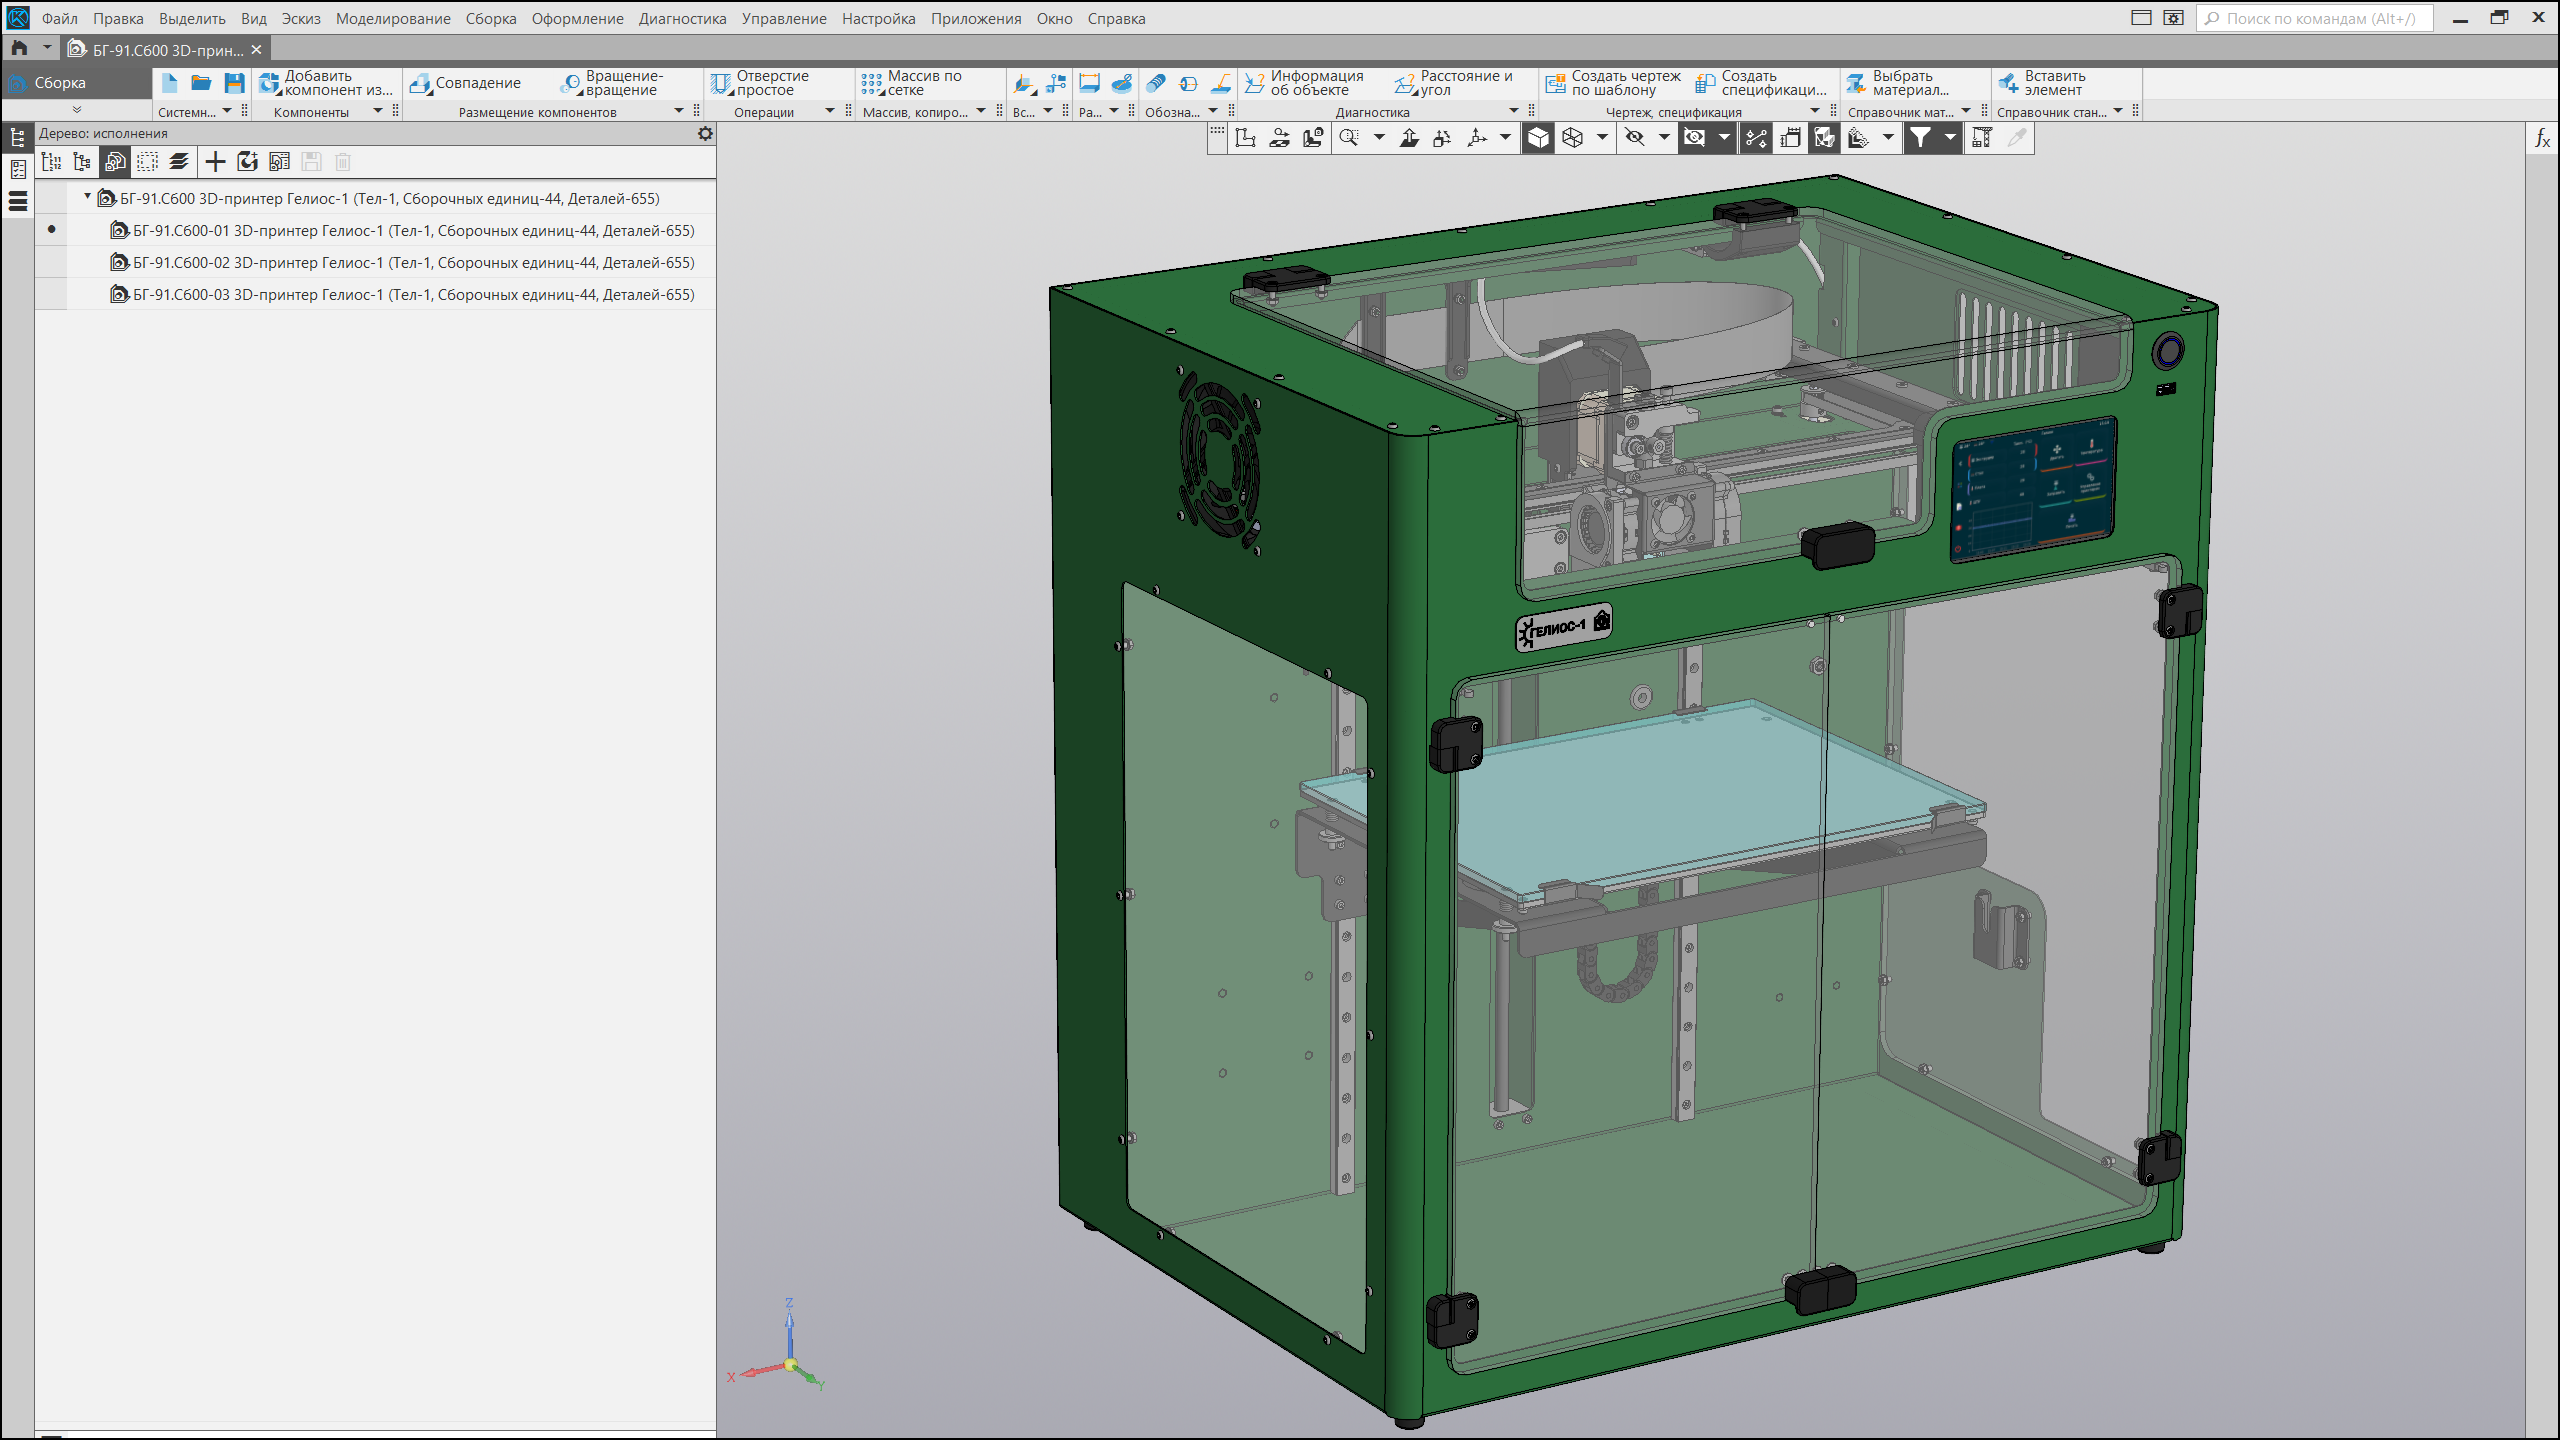Open the Диагностика menu
The width and height of the screenshot is (2560, 1440).
682,18
